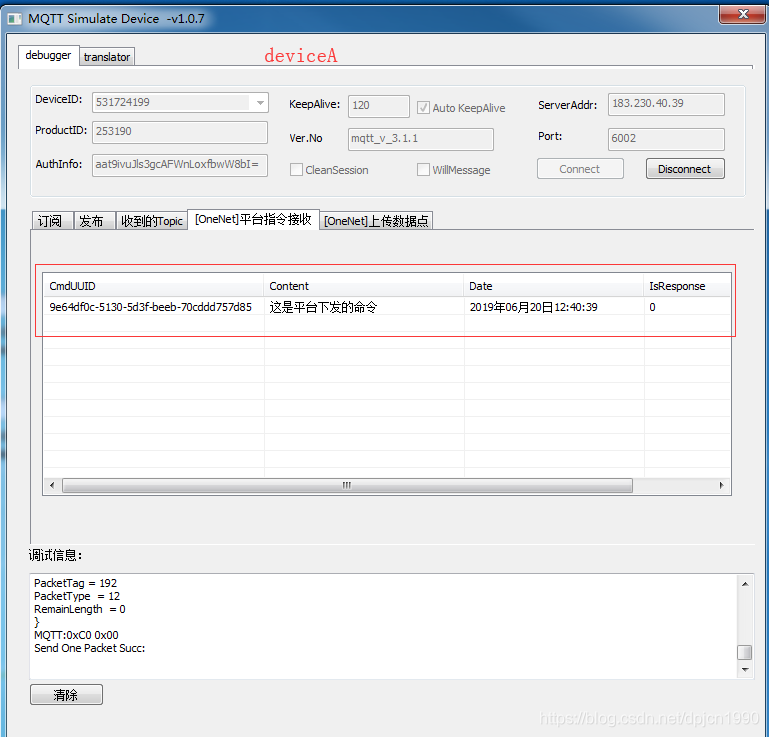Click the log line Send One Packet Succ:

pos(89,648)
